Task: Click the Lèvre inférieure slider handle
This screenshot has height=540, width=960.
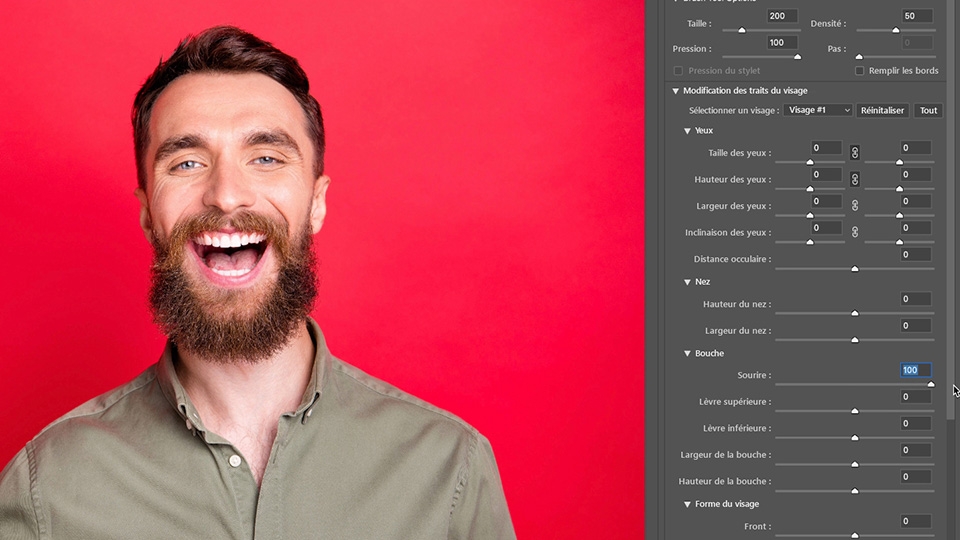Action: coord(855,438)
